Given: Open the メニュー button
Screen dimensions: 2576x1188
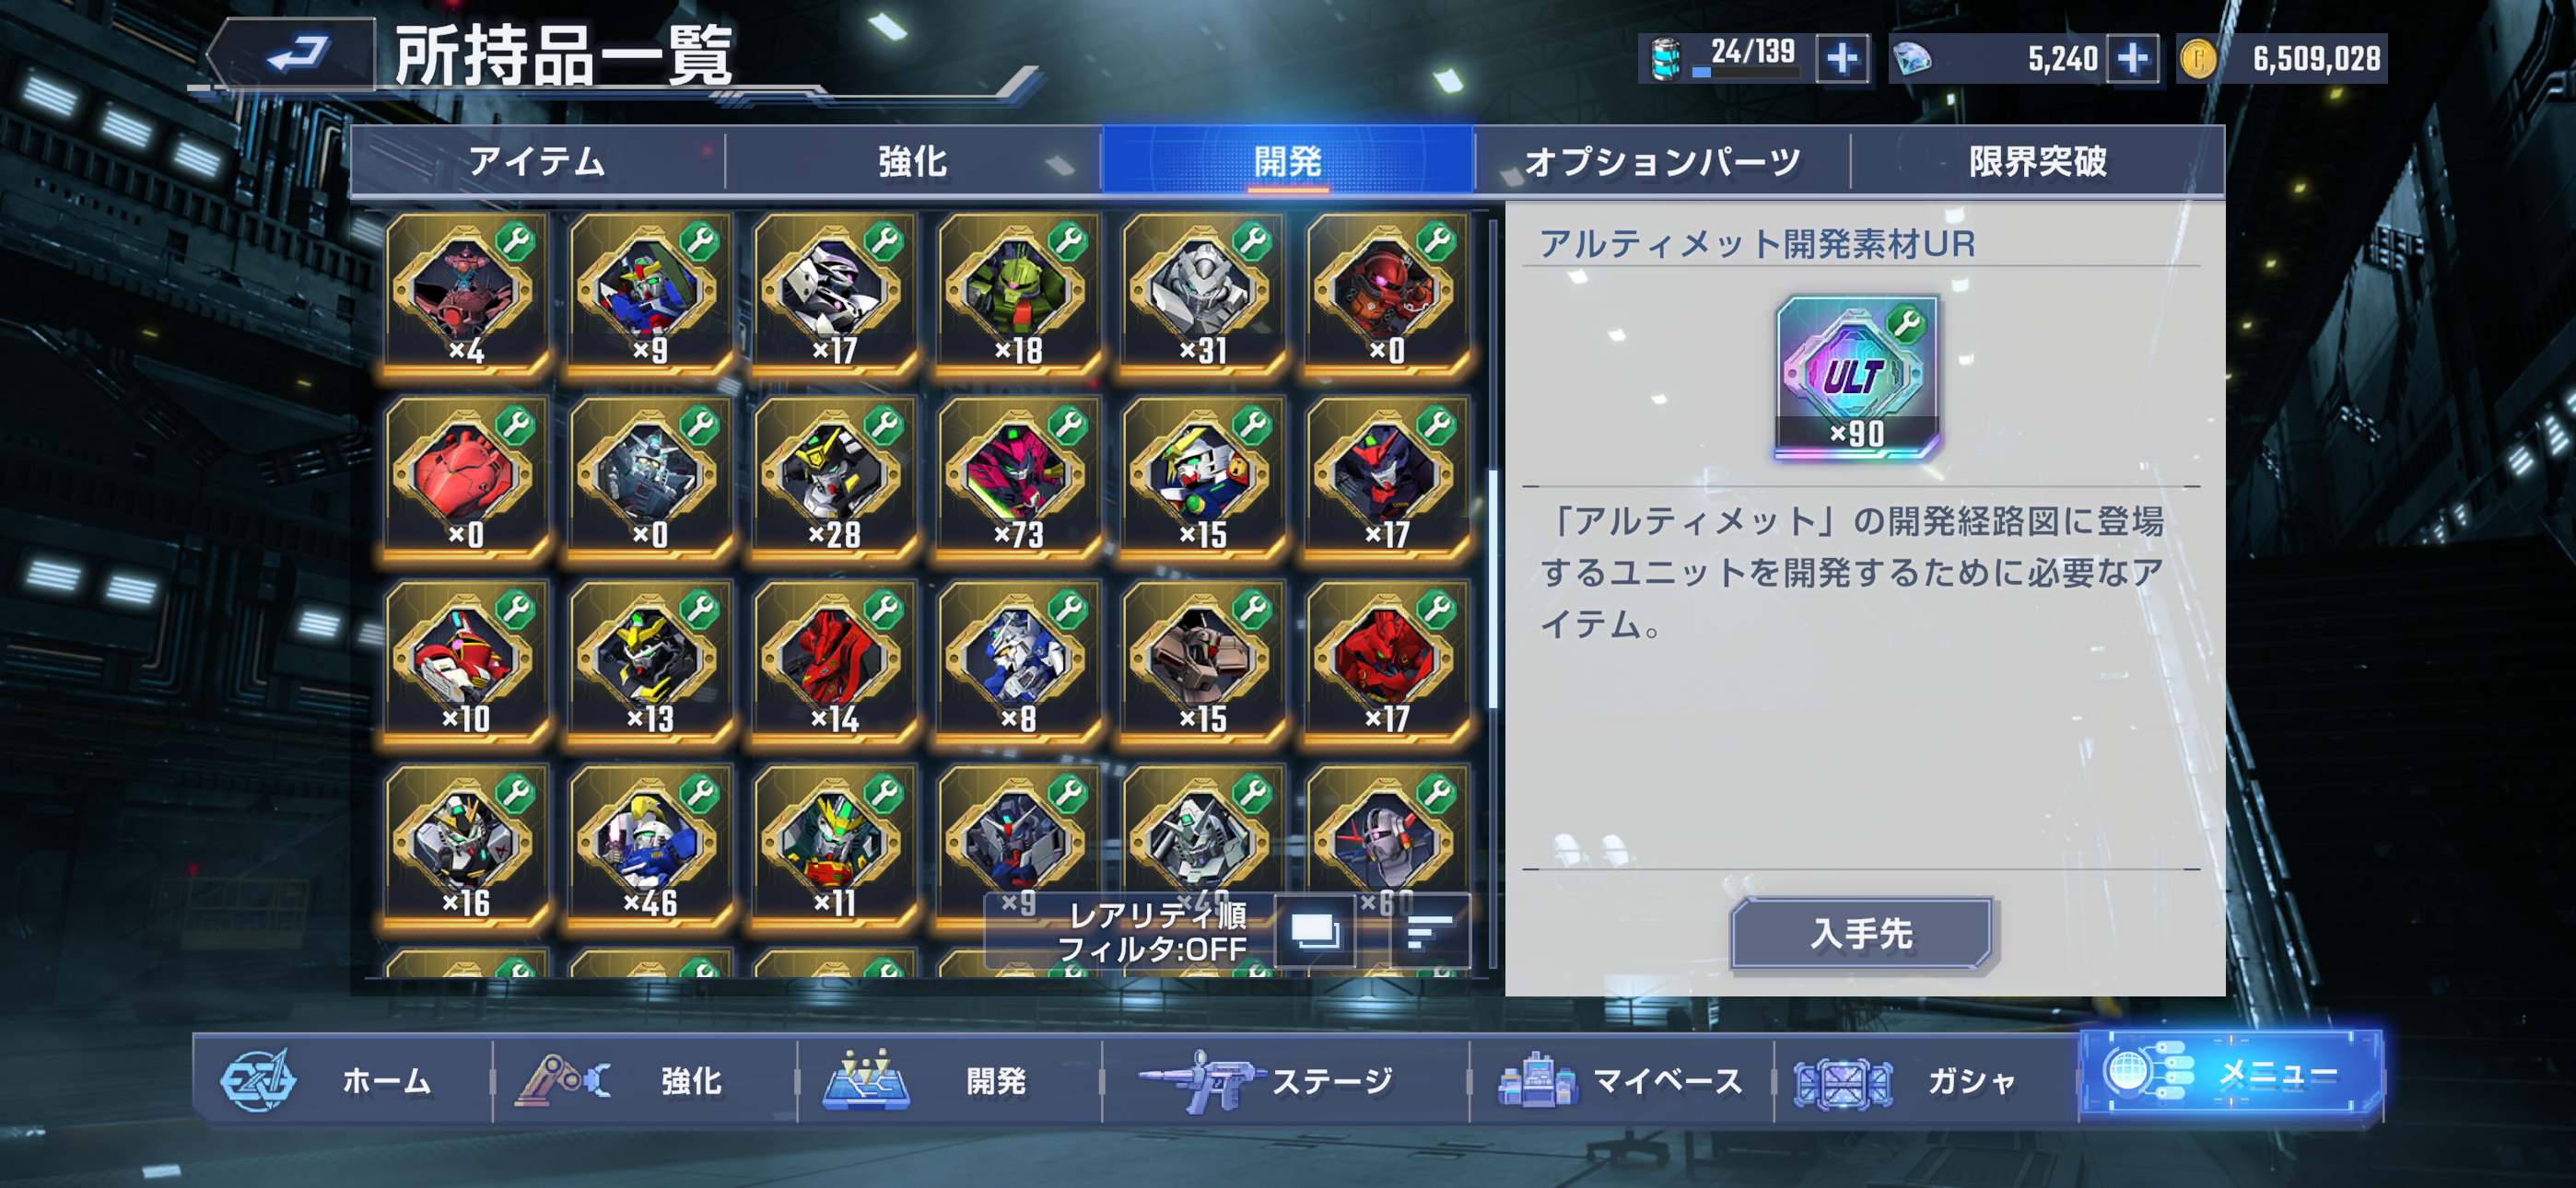Looking at the screenshot, I should tap(2231, 1075).
